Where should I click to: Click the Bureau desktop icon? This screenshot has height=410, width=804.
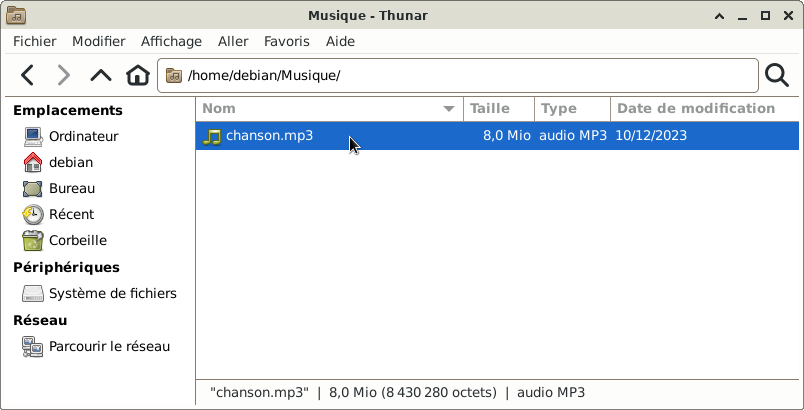[32, 189]
